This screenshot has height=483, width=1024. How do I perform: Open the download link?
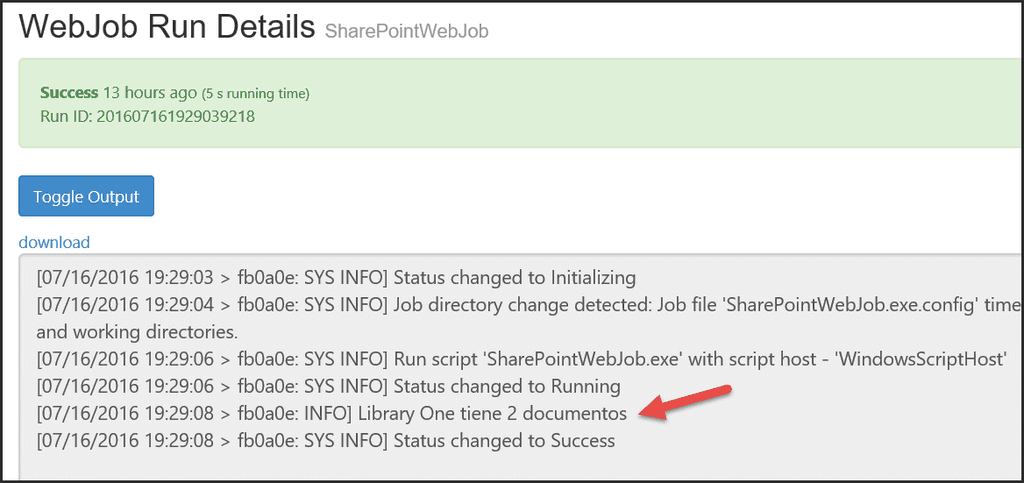(x=54, y=242)
